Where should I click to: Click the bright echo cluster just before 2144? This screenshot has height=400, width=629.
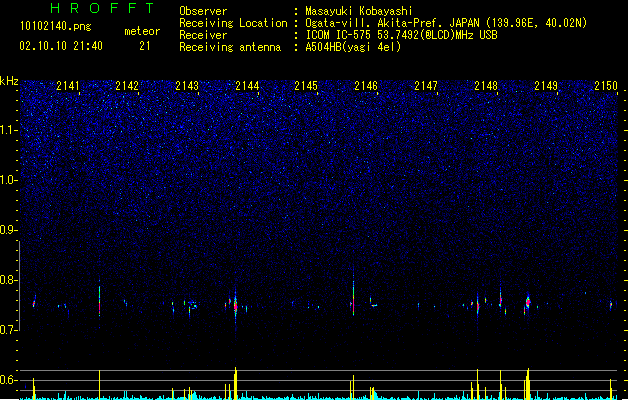coord(235,306)
